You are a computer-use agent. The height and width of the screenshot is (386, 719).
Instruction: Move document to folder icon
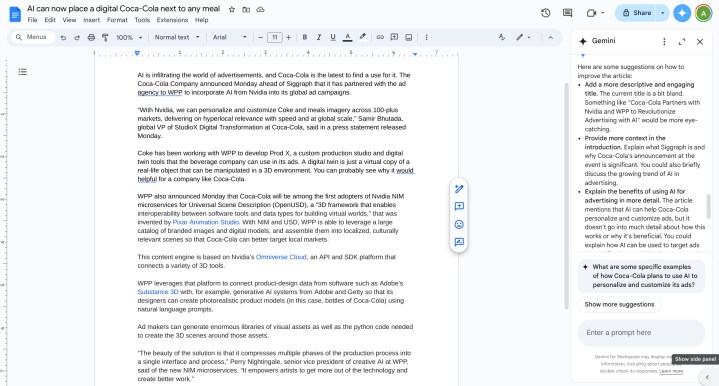click(246, 9)
